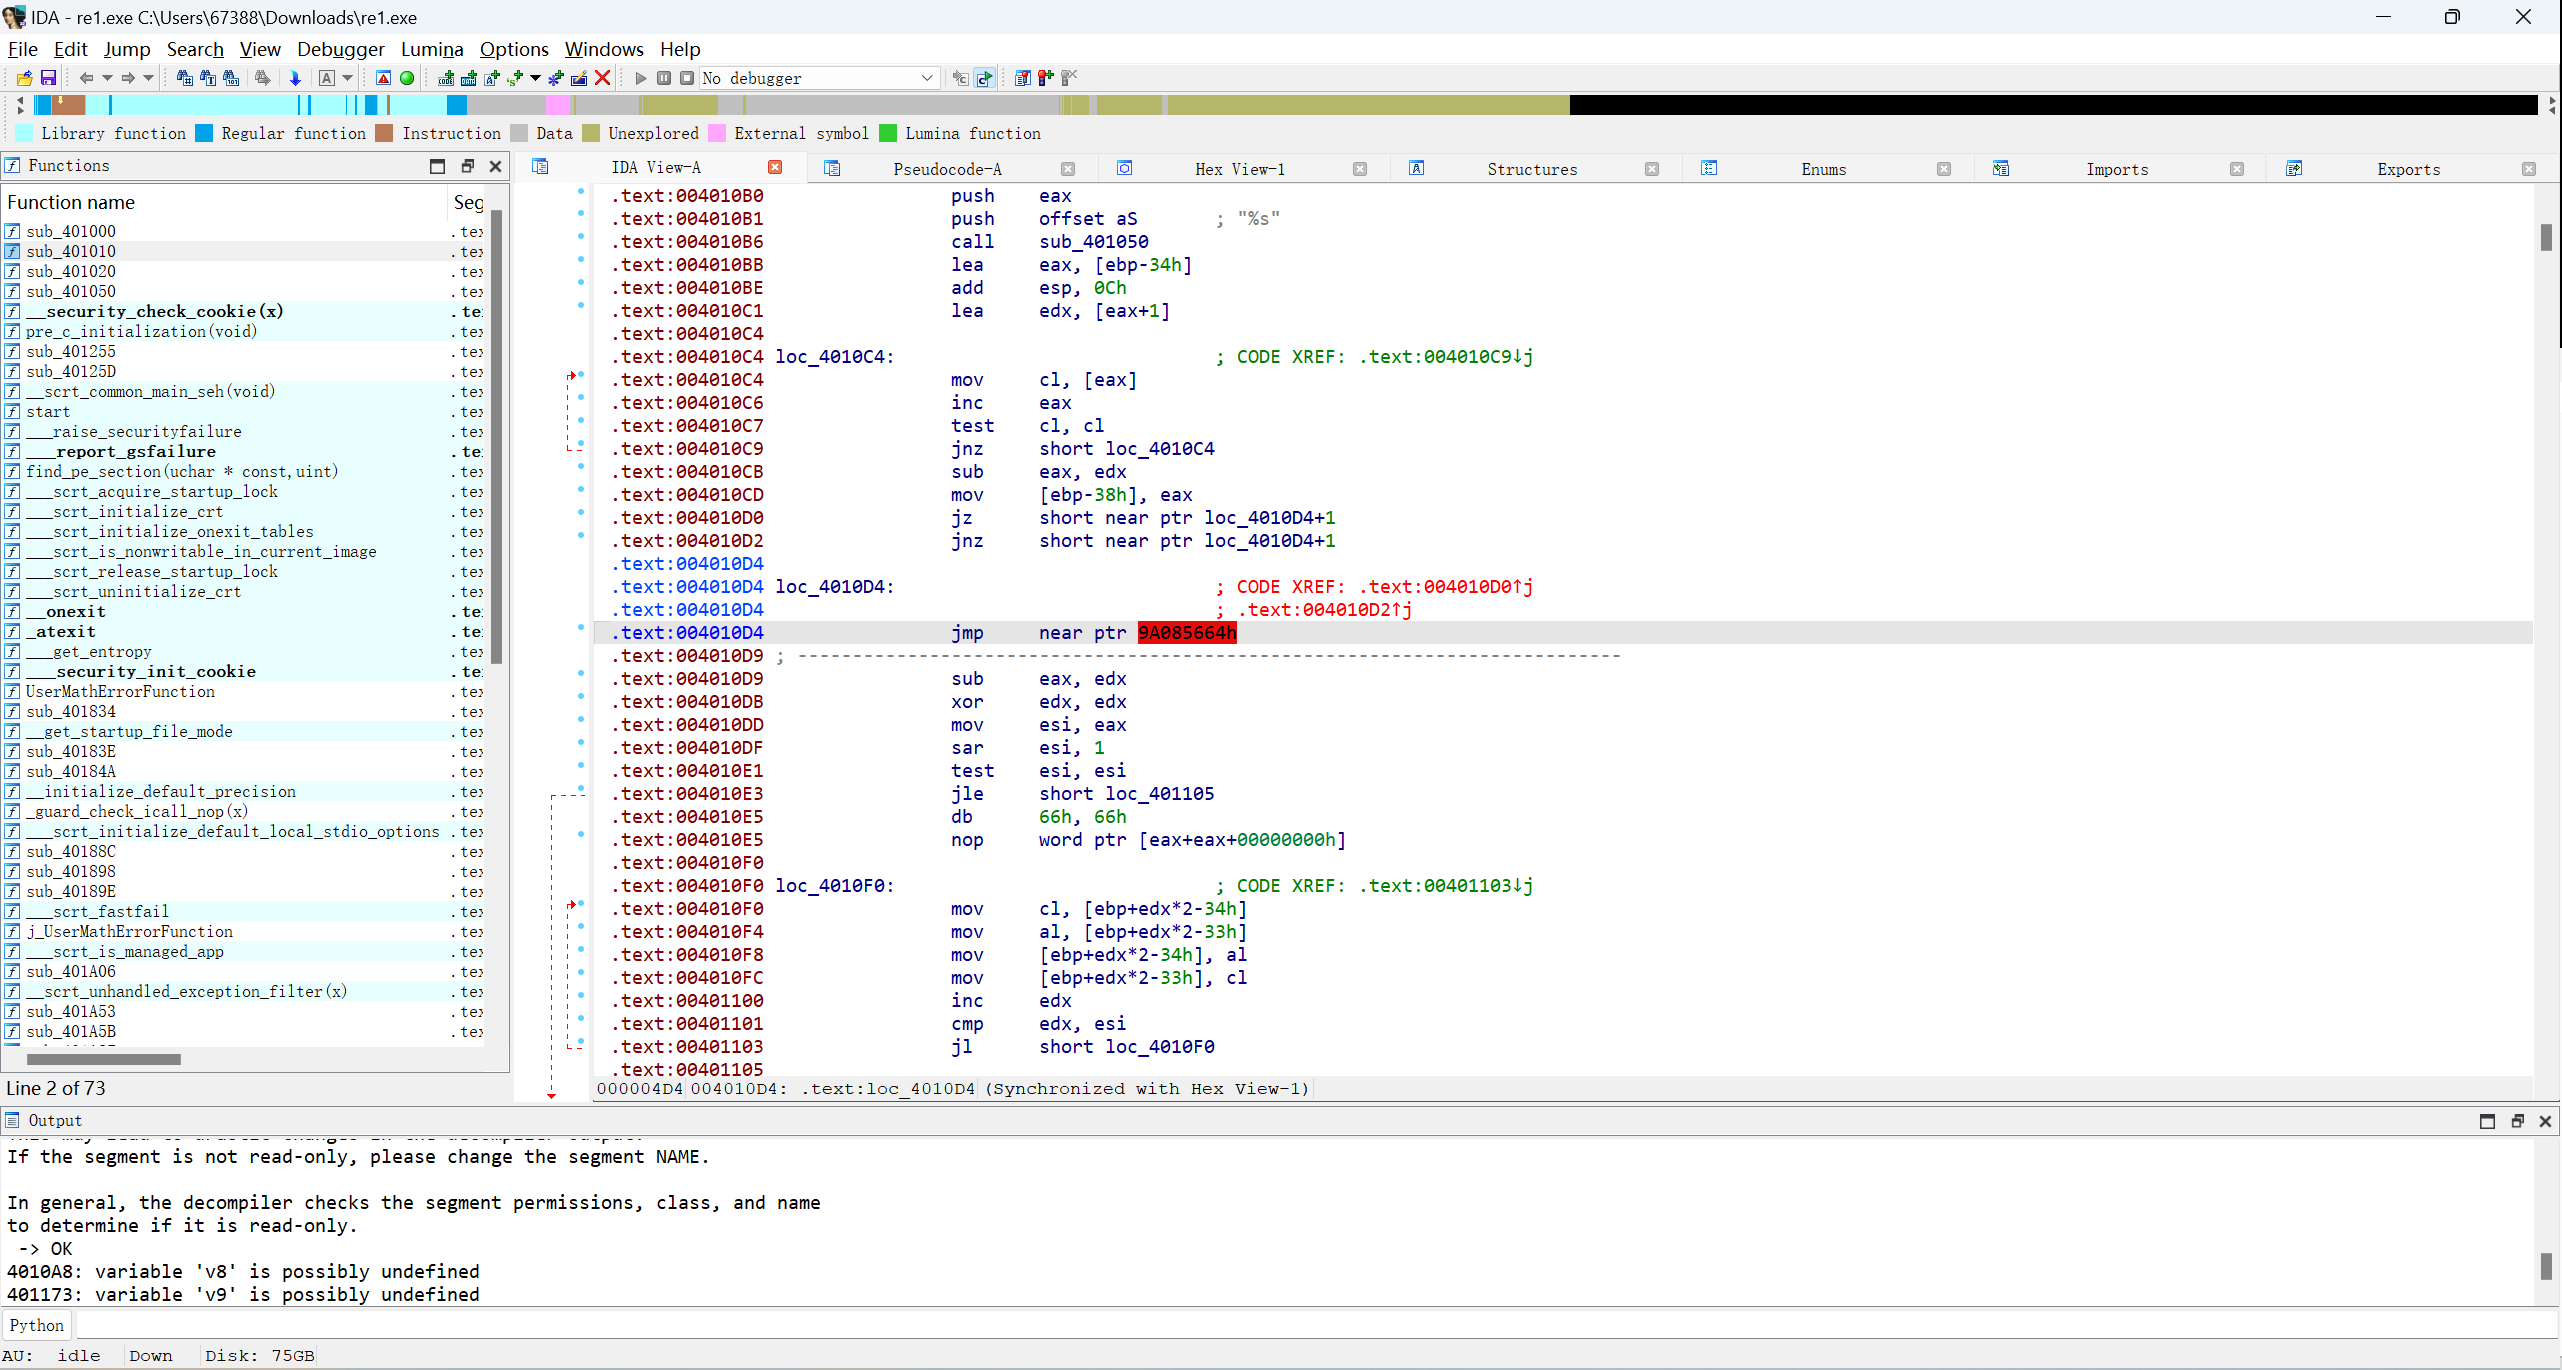This screenshot has width=2562, height=1370.
Task: Click the save database floppy icon
Action: pyautogui.click(x=48, y=78)
